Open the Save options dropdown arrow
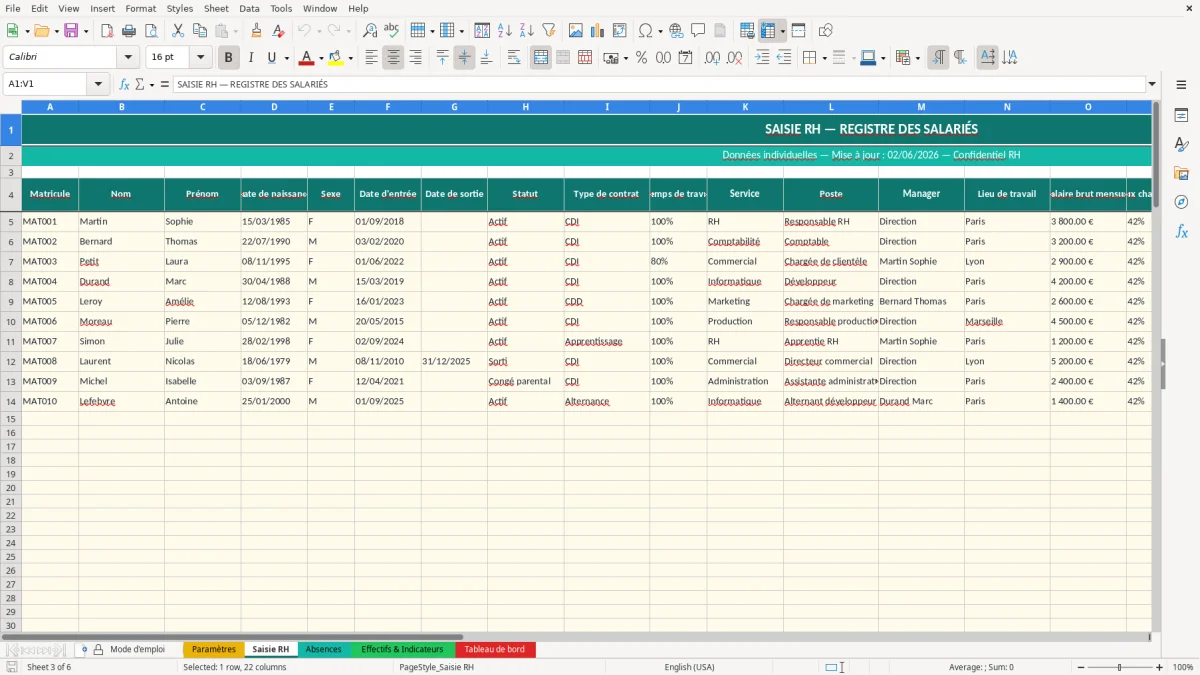This screenshot has width=1200, height=675. click(x=86, y=31)
